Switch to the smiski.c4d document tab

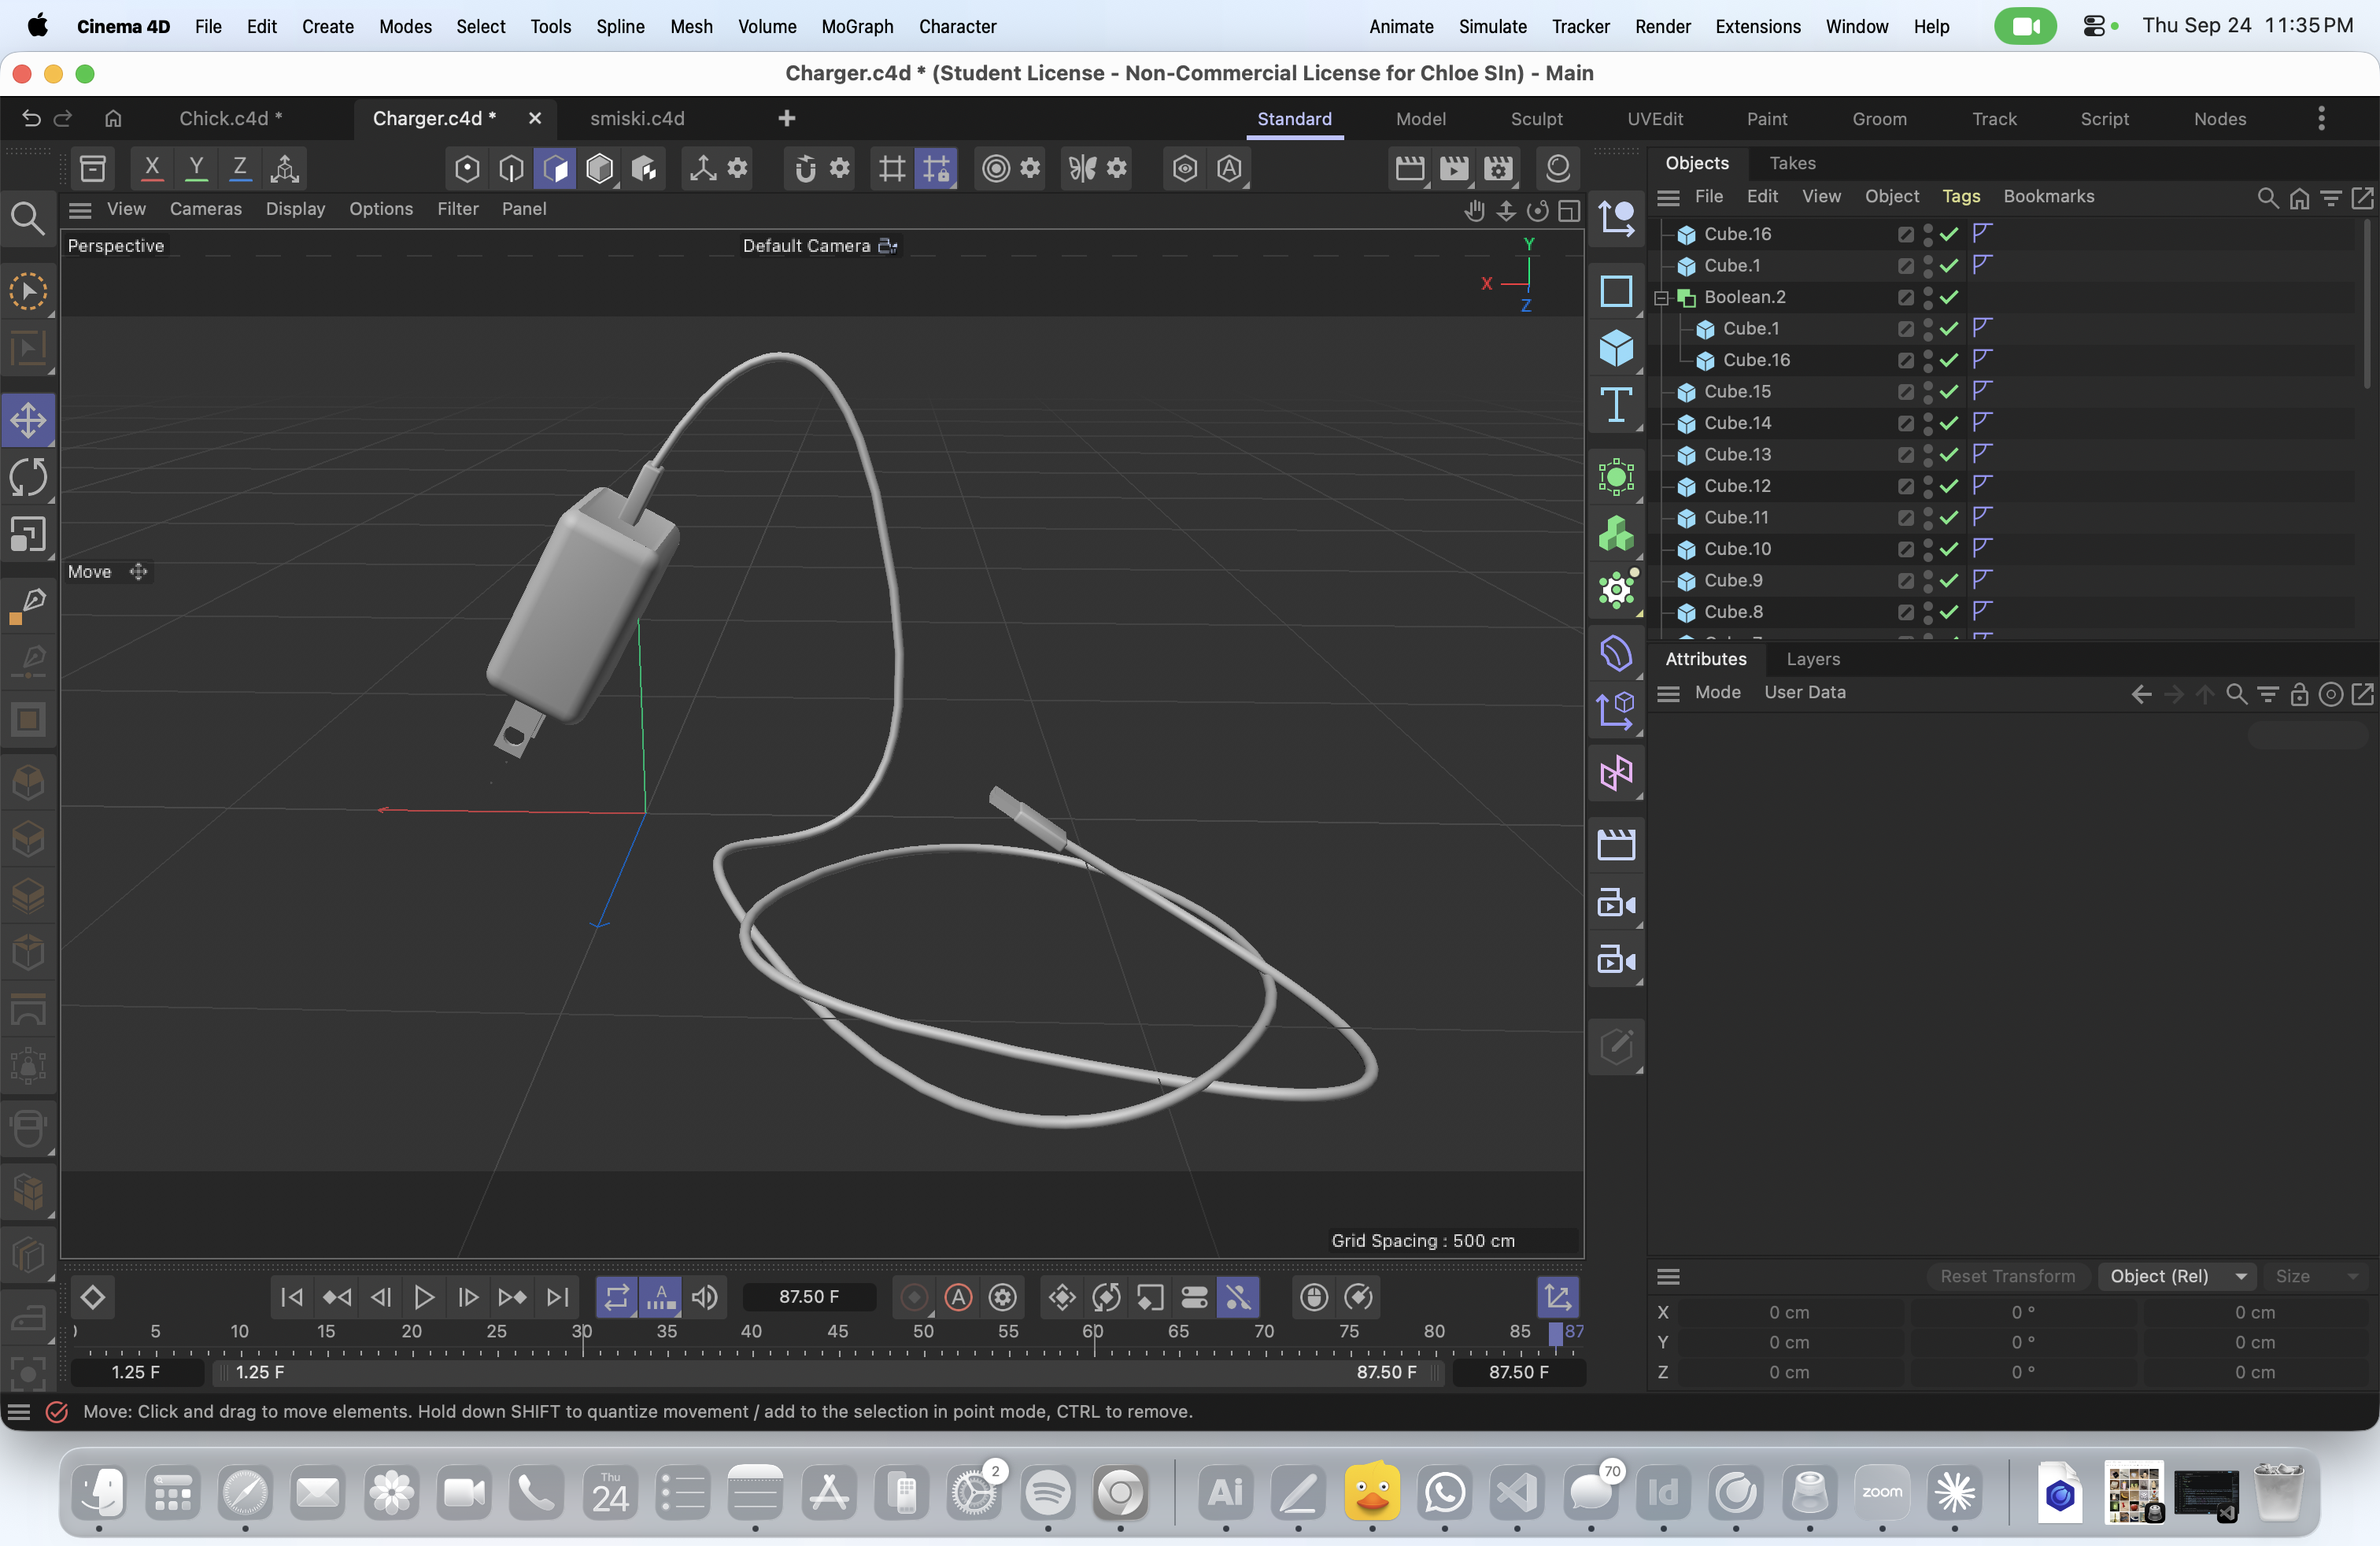637,119
